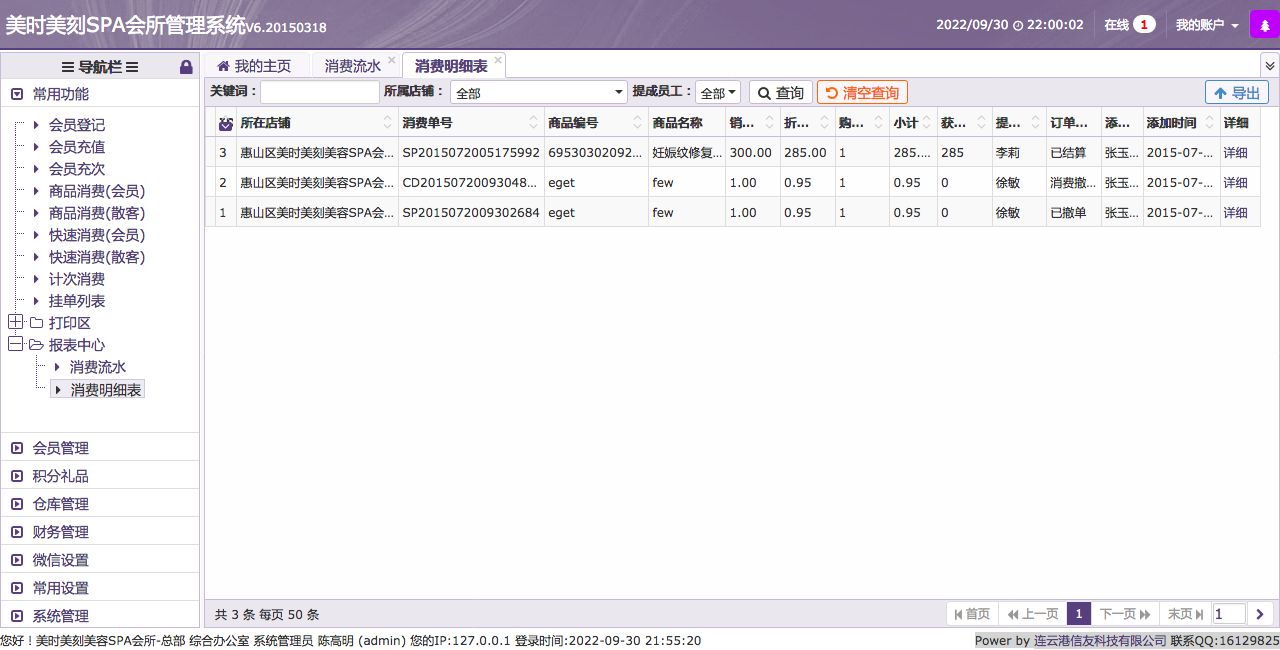Image resolution: width=1280 pixels, height=650 pixels.
Task: Click the tab list double-chevron icon
Action: tap(1269, 65)
